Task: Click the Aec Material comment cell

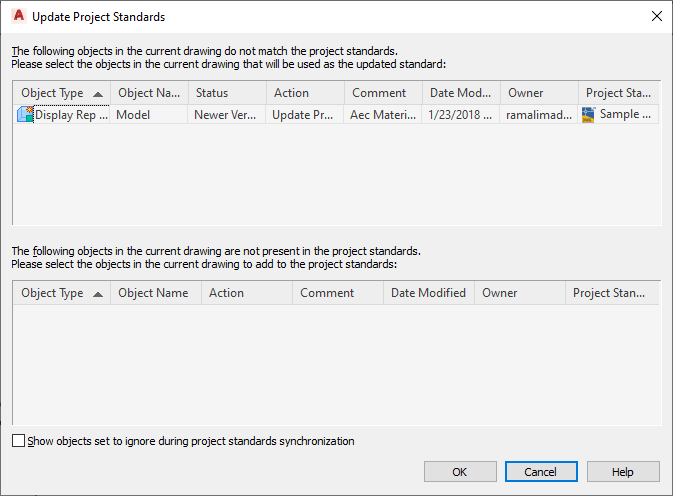Action: pos(381,115)
